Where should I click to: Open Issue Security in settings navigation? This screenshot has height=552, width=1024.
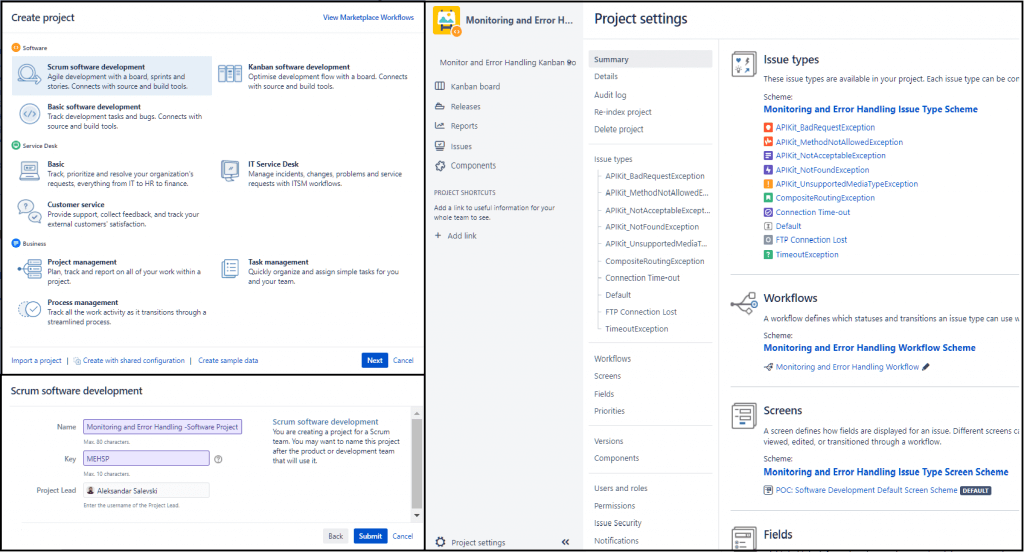coord(618,523)
